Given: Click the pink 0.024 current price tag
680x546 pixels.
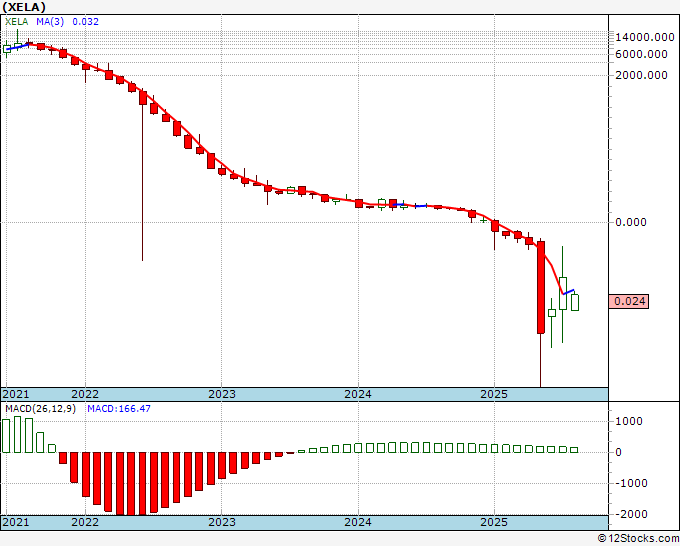Looking at the screenshot, I should coord(629,301).
